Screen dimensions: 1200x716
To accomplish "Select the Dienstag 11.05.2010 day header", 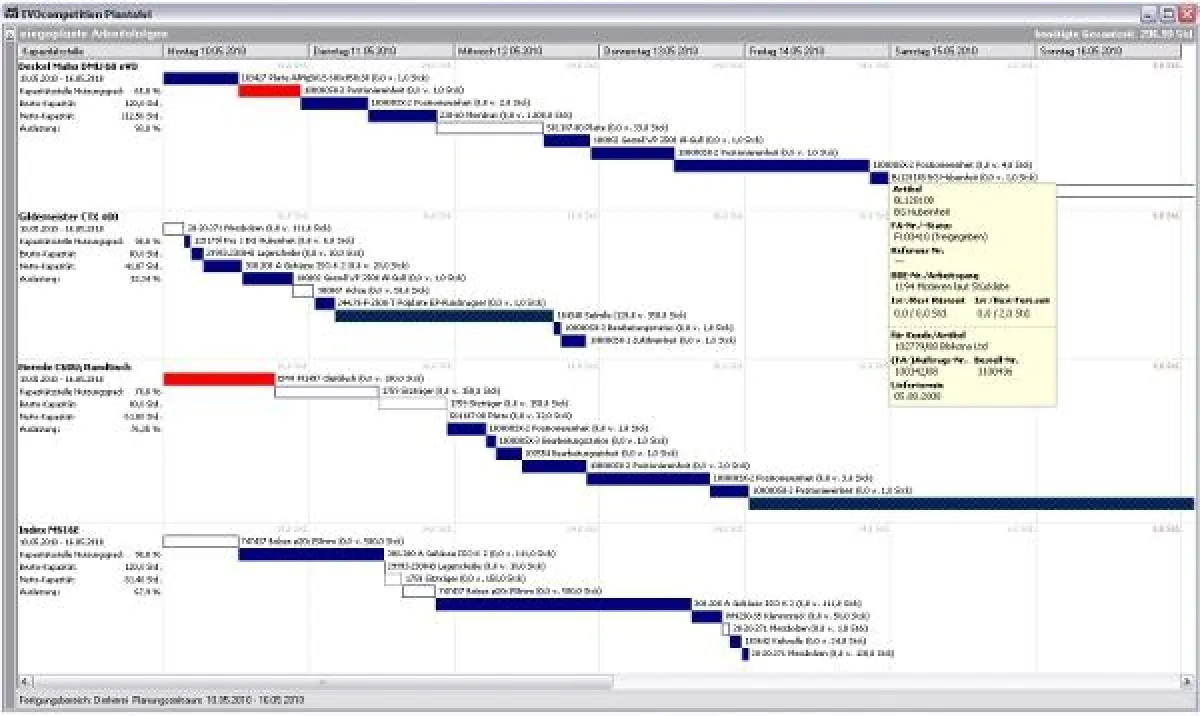I will tap(382, 49).
